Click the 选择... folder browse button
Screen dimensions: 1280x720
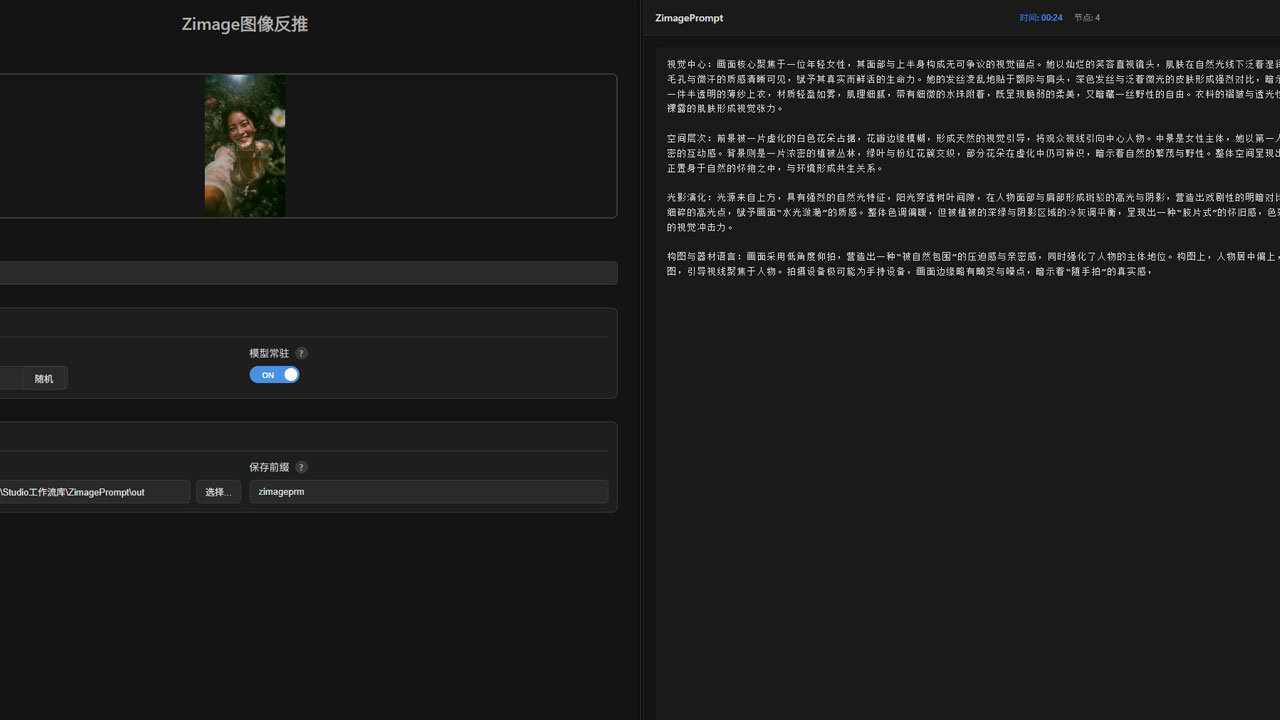click(x=218, y=491)
